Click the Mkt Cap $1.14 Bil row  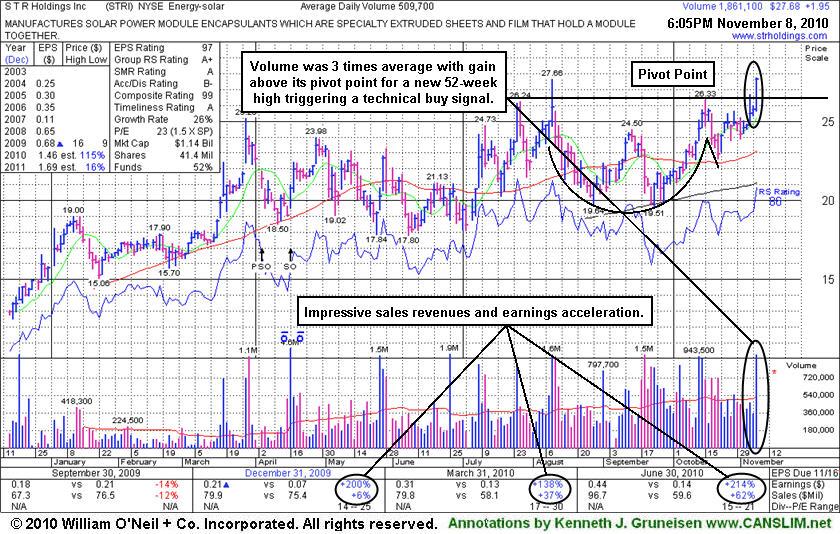click(x=163, y=143)
